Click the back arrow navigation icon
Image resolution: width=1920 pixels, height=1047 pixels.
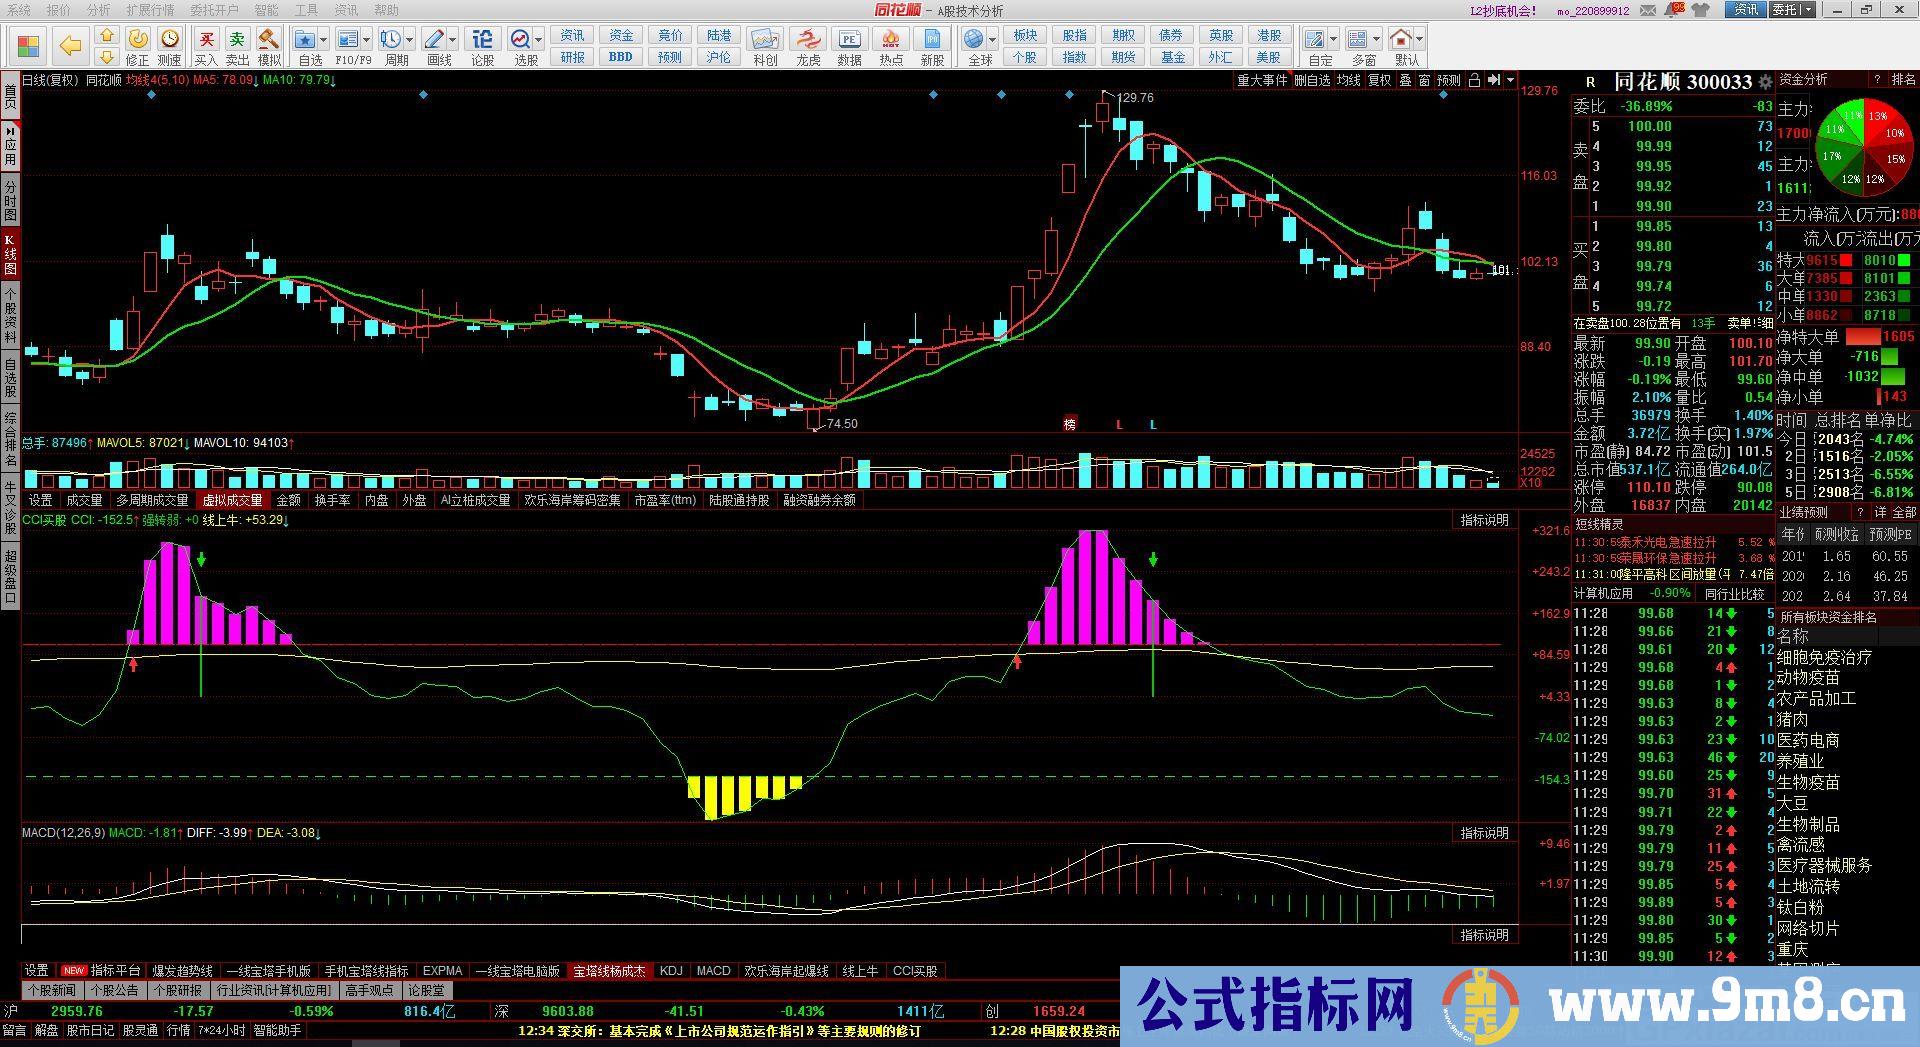point(70,46)
